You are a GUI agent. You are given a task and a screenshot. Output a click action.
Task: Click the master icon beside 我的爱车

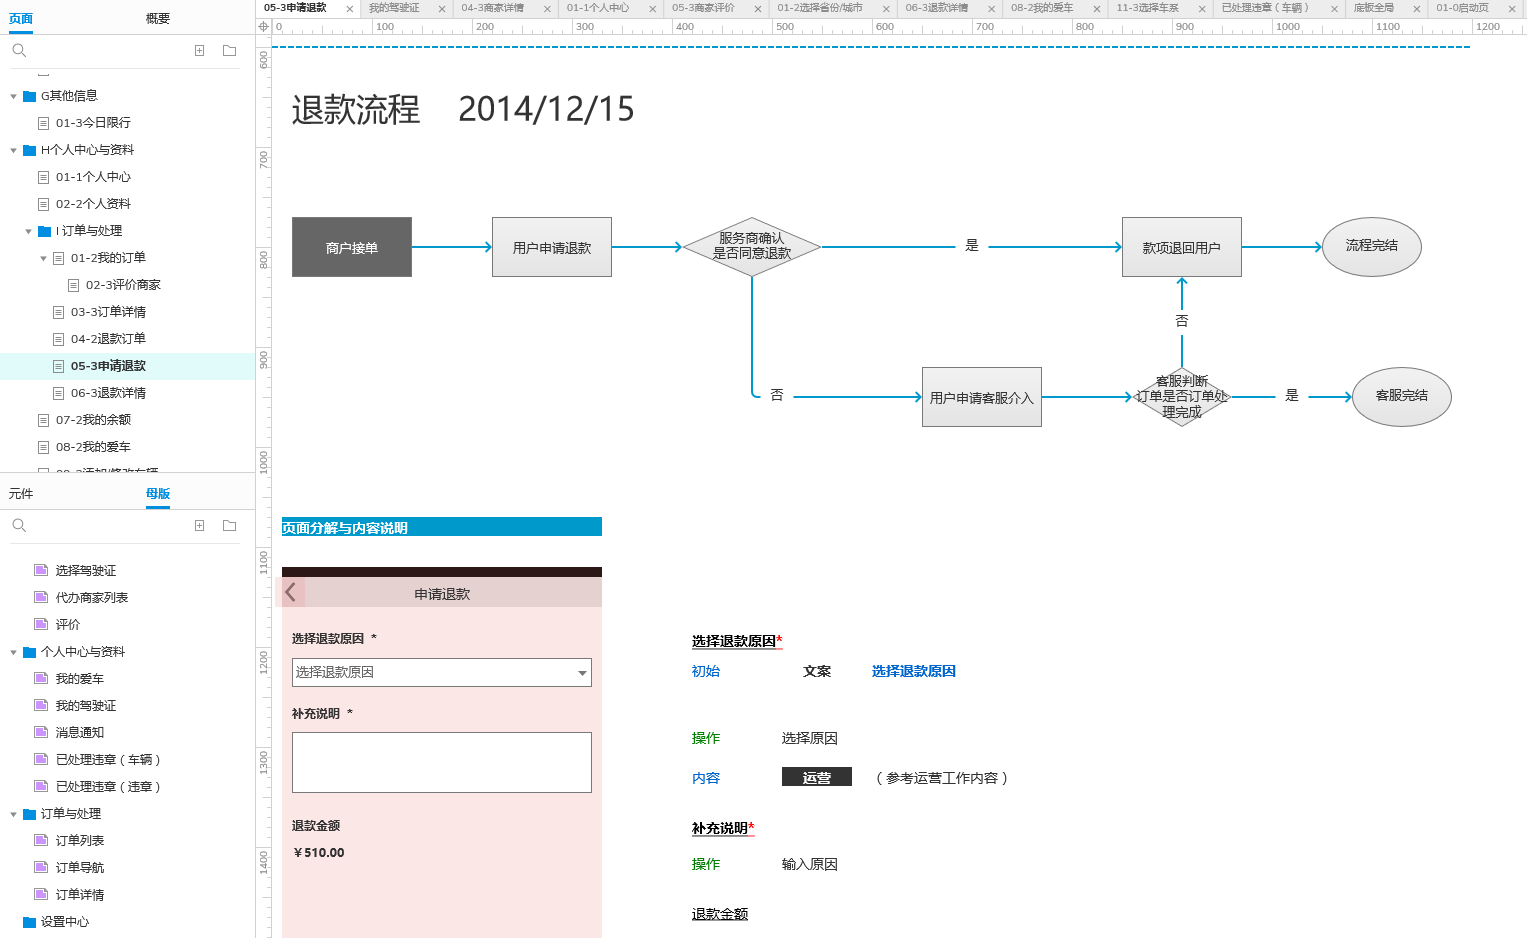(41, 678)
